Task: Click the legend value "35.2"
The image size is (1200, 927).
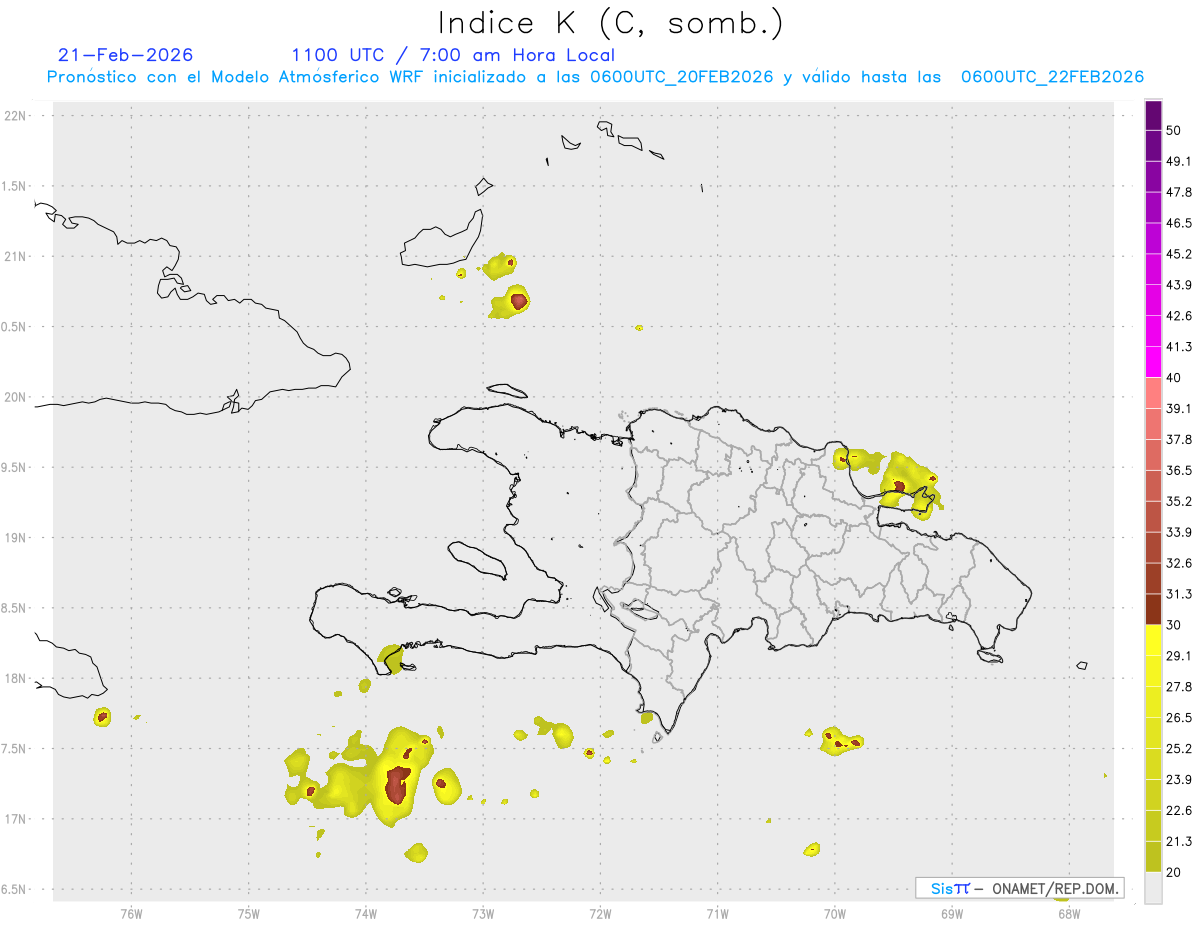Action: [x=1179, y=501]
